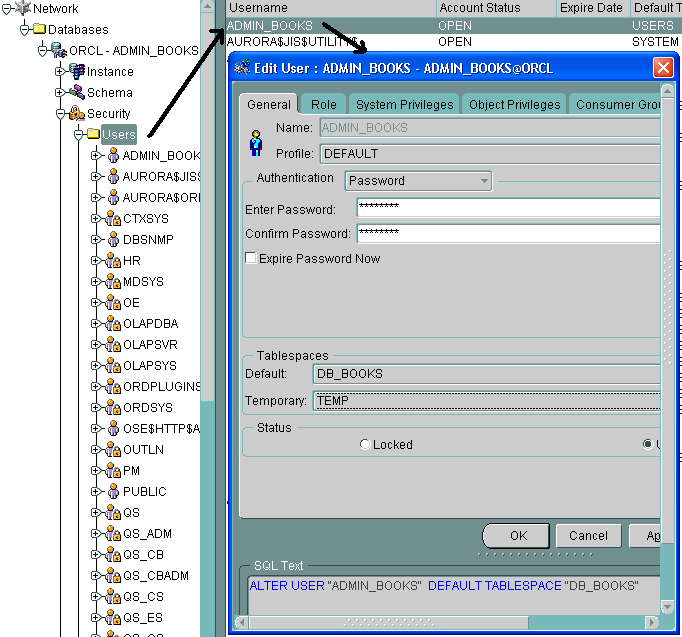
Task: Select the Locked status radio button
Action: pyautogui.click(x=364, y=444)
